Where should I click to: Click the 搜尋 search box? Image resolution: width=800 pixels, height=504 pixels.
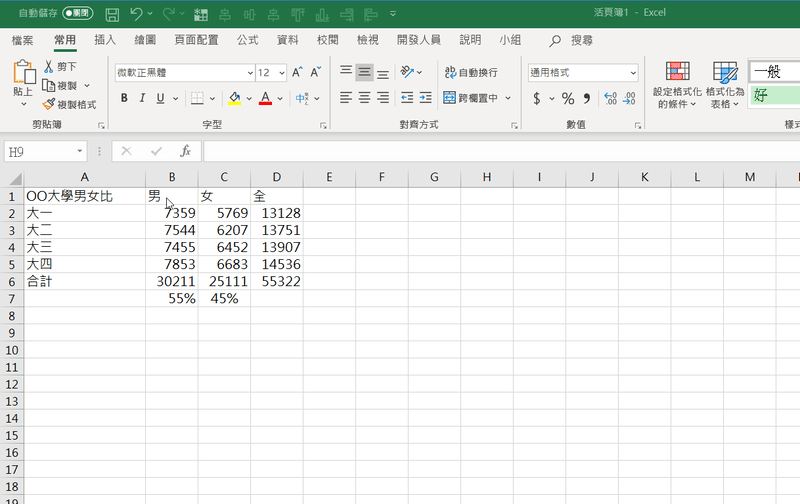point(571,40)
